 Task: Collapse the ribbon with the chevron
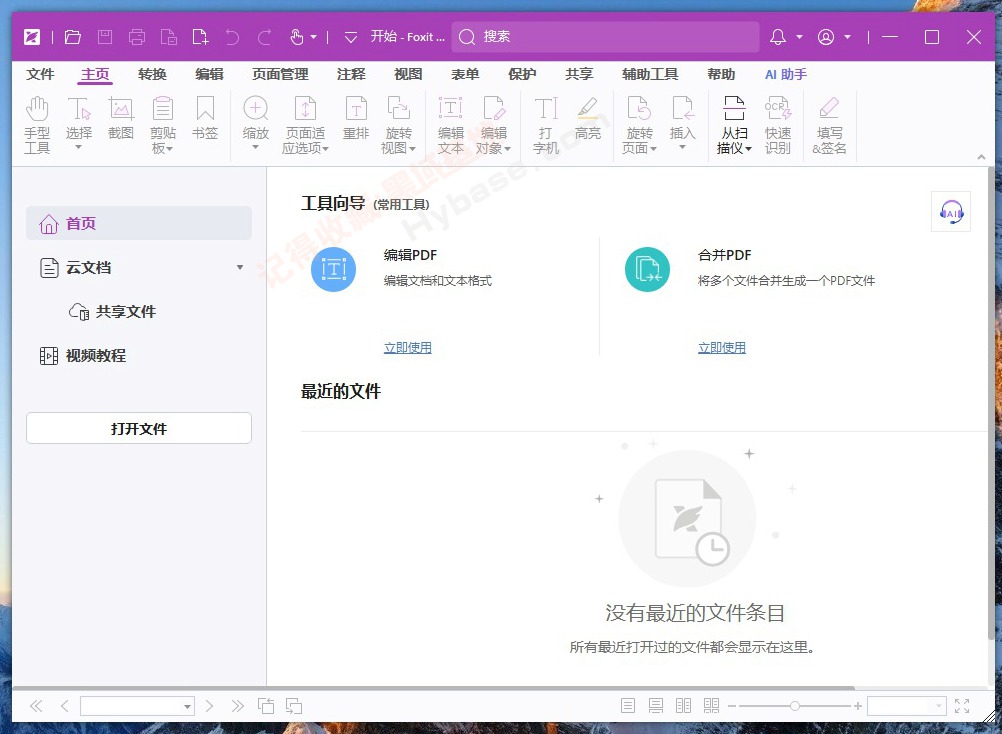pos(982,157)
